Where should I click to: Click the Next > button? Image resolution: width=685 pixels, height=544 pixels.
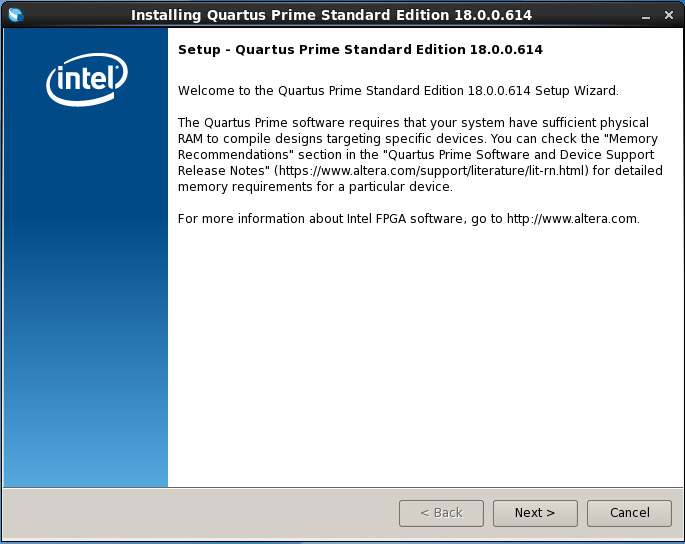pyautogui.click(x=535, y=513)
